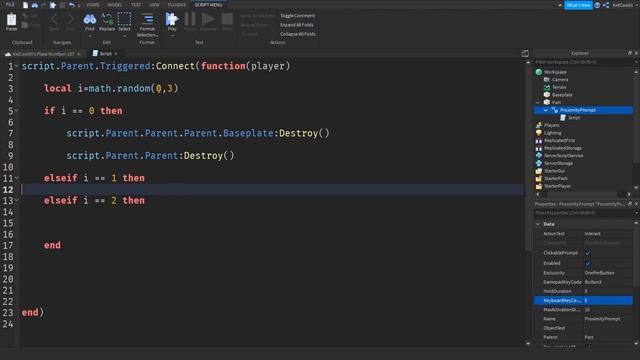Open the VIEW ribbon tab
Image resolution: width=640 pixels, height=360 pixels.
[x=154, y=5]
